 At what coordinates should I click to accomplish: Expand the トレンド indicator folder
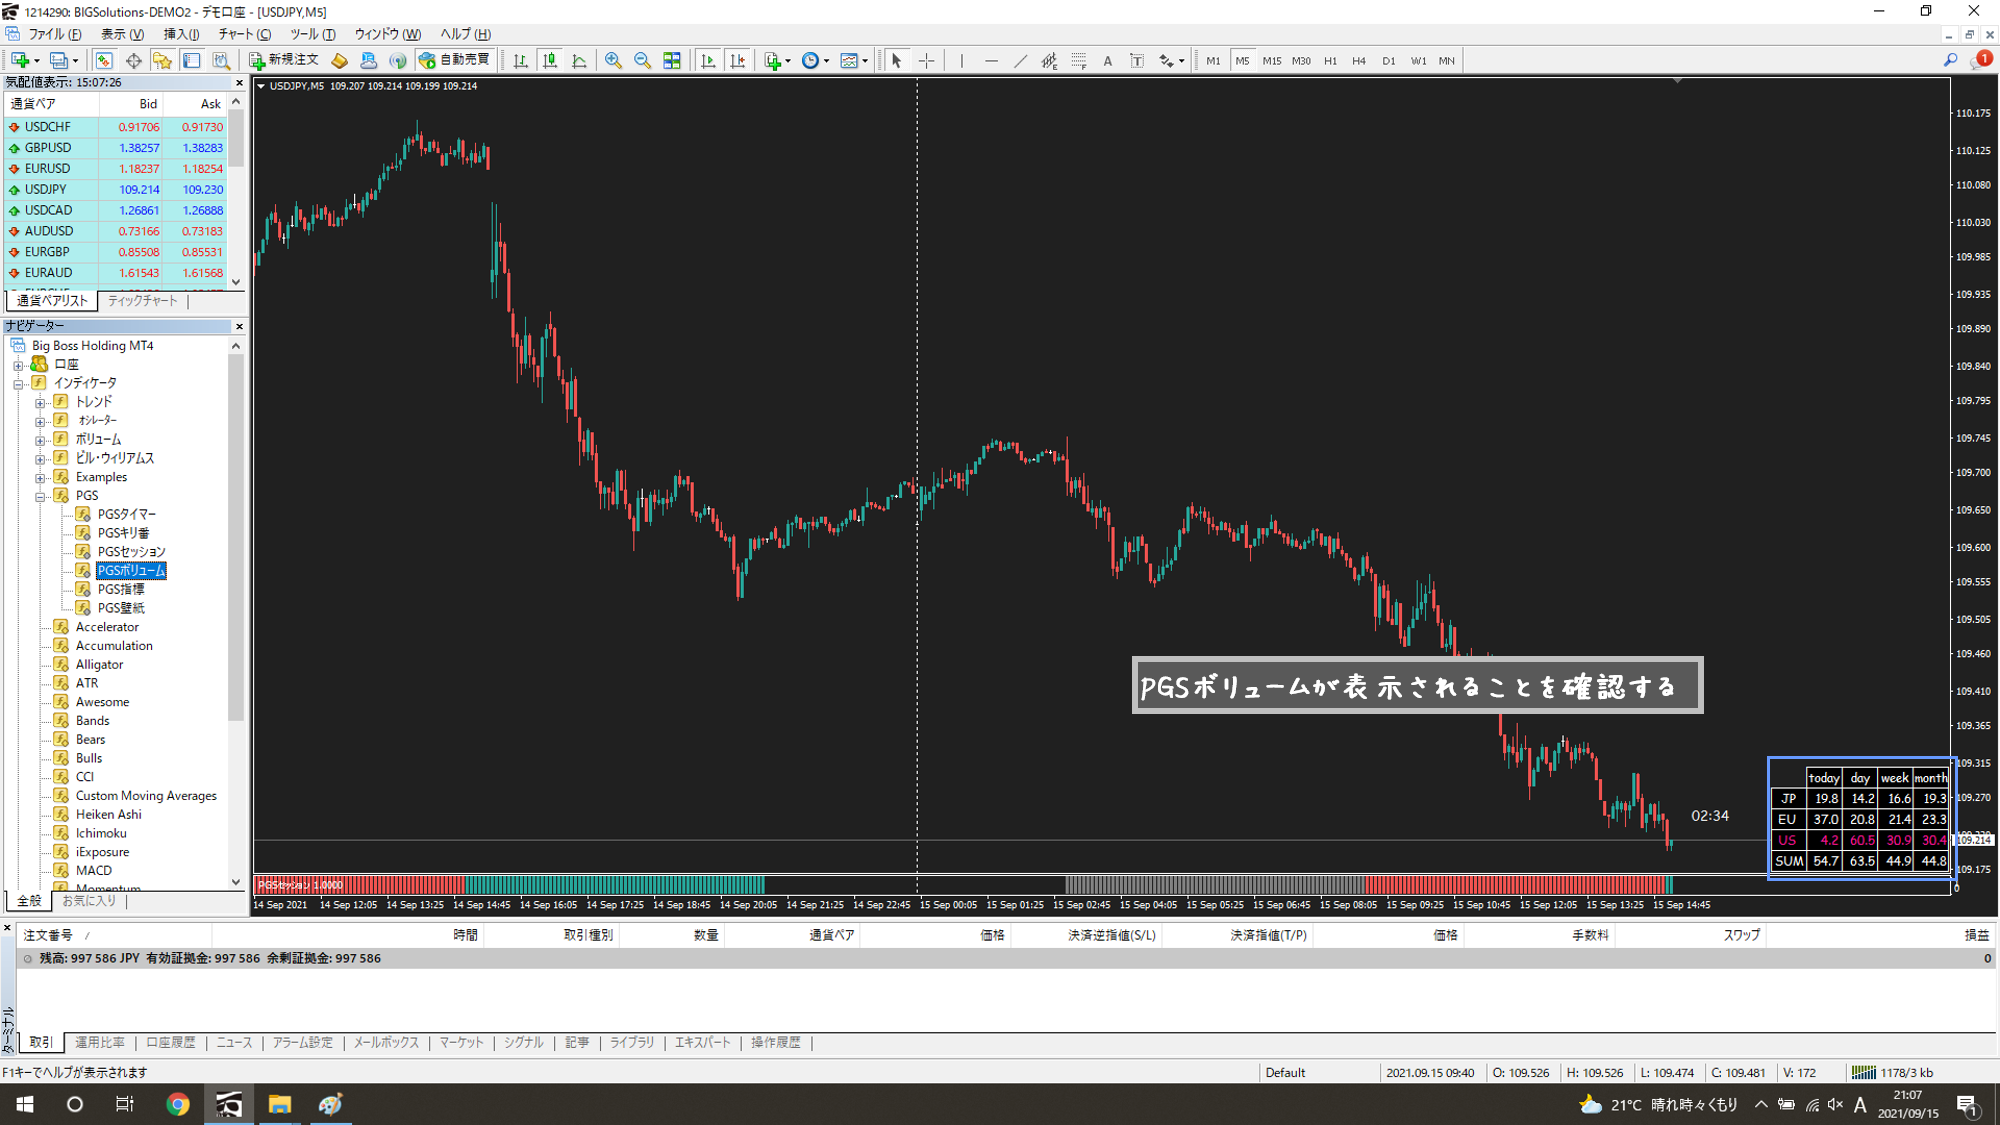(40, 402)
